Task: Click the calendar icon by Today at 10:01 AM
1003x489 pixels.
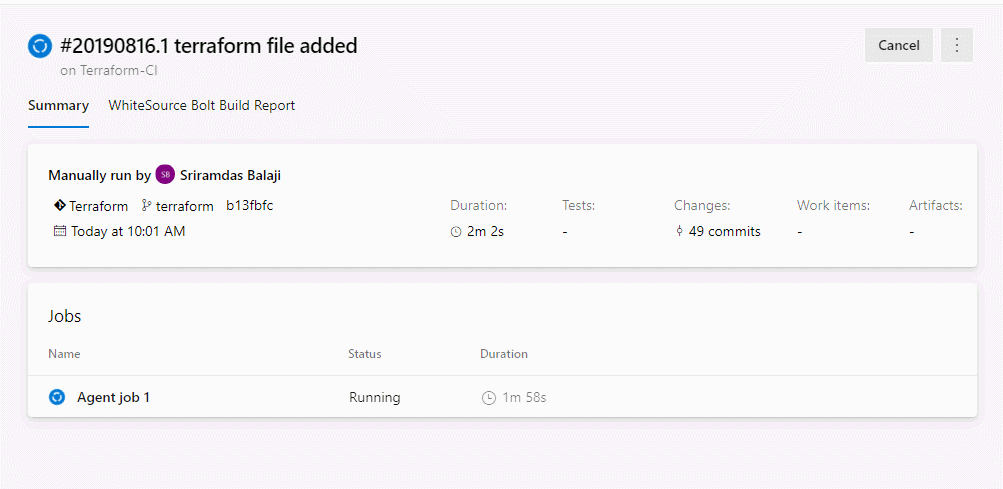Action: pyautogui.click(x=59, y=231)
